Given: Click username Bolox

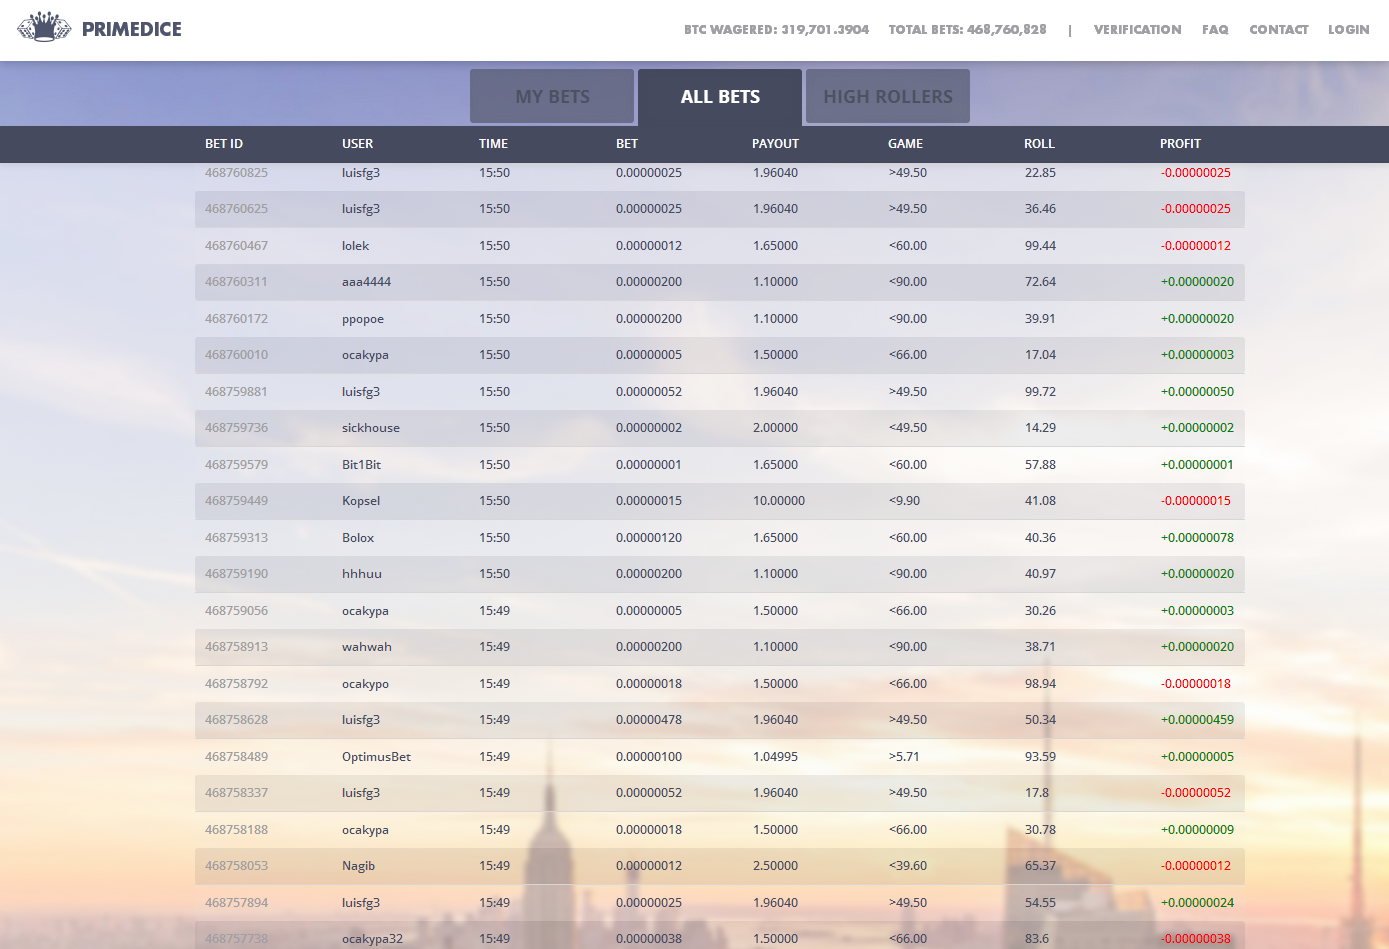Looking at the screenshot, I should tap(357, 538).
